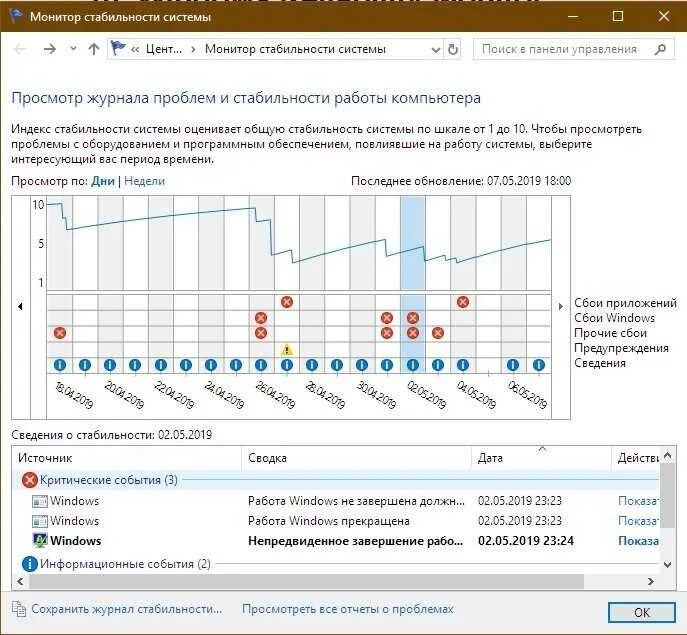This screenshot has height=635, width=687.
Task: Select the information icon for 02.05.2019
Action: (x=413, y=365)
